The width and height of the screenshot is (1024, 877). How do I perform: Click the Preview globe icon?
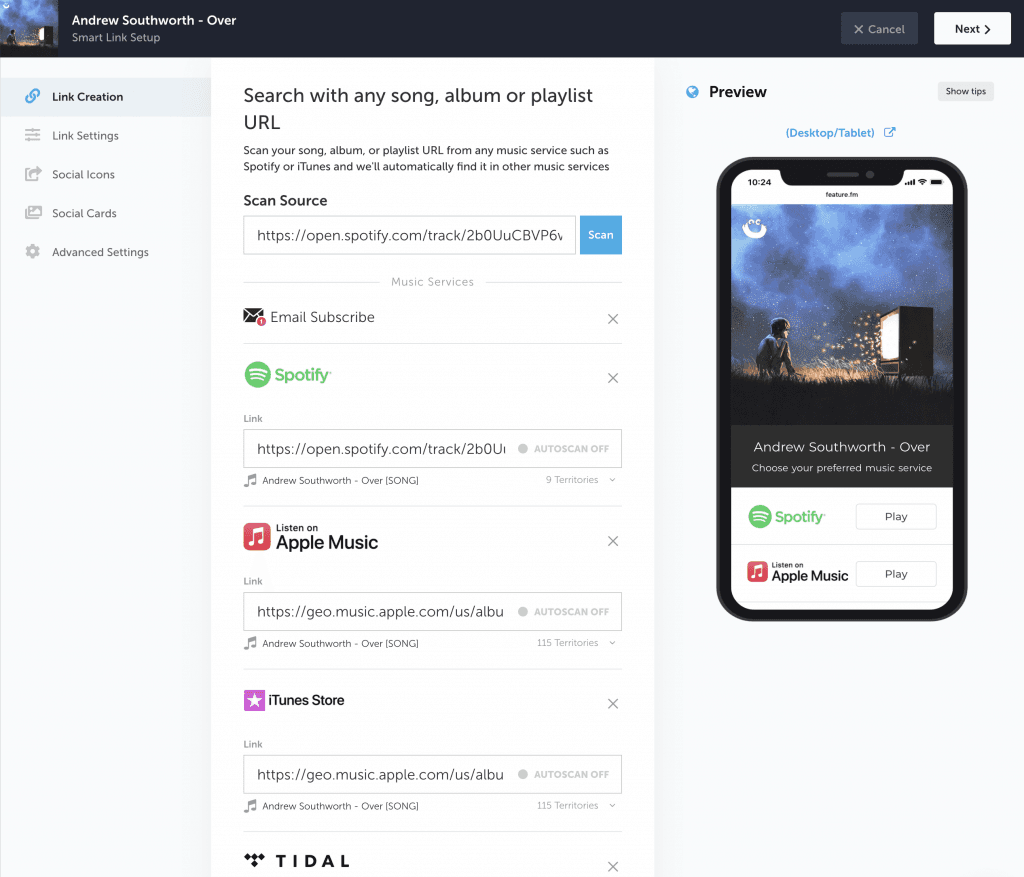pyautogui.click(x=692, y=92)
